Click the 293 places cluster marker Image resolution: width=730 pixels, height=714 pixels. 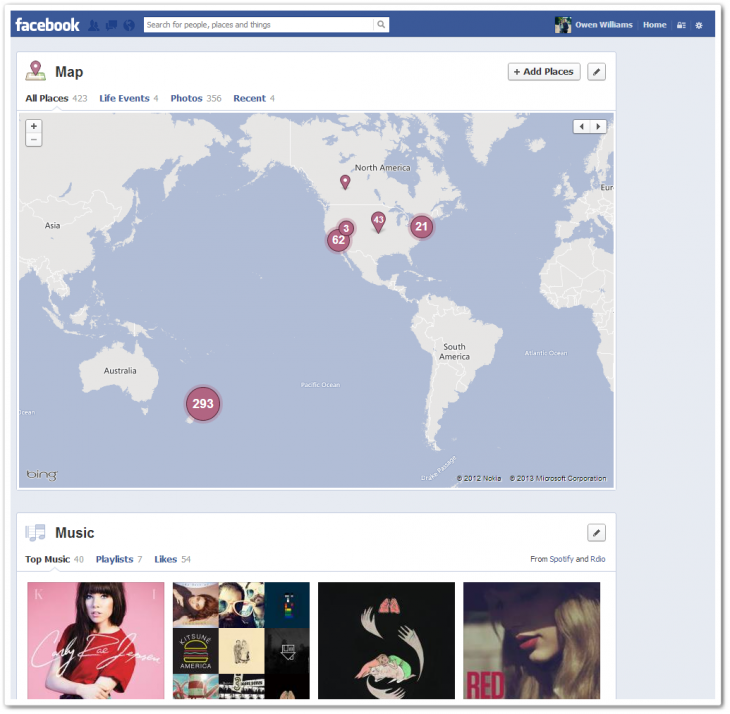coord(203,404)
